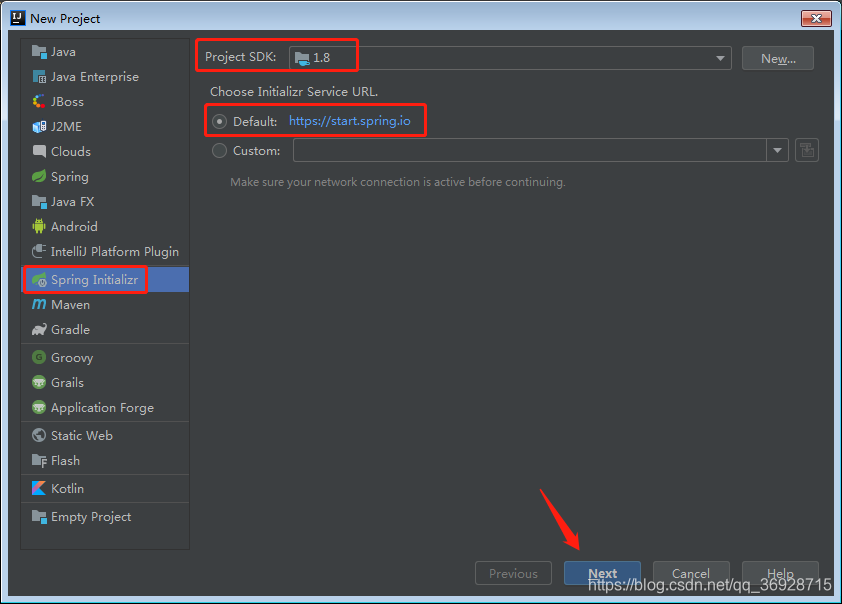Click the J2ME icon
Viewport: 842px width, 604px height.
pos(39,127)
